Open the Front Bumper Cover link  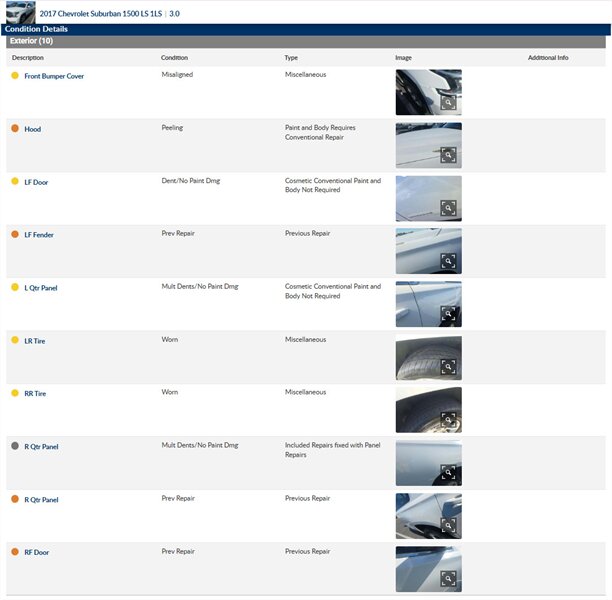click(x=54, y=76)
